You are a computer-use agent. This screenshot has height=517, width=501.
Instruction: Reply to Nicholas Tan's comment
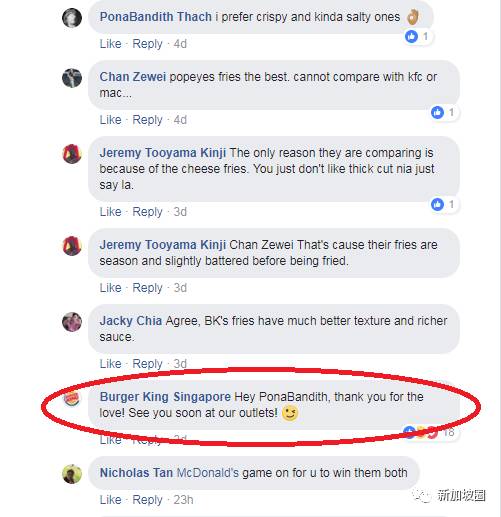[x=147, y=500]
